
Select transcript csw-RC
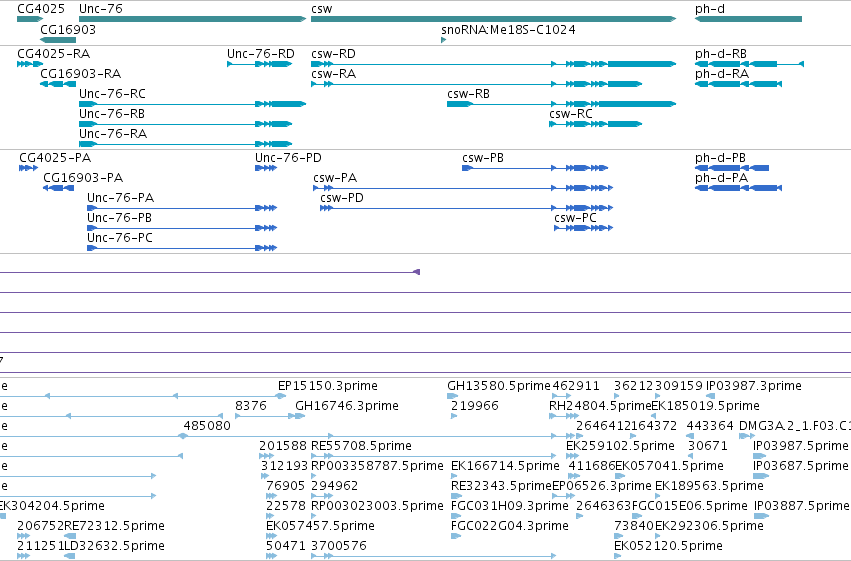[596, 124]
